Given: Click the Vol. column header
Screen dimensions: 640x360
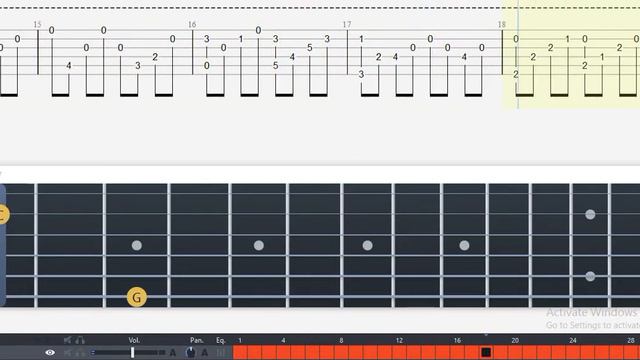Looking at the screenshot, I should (134, 340).
